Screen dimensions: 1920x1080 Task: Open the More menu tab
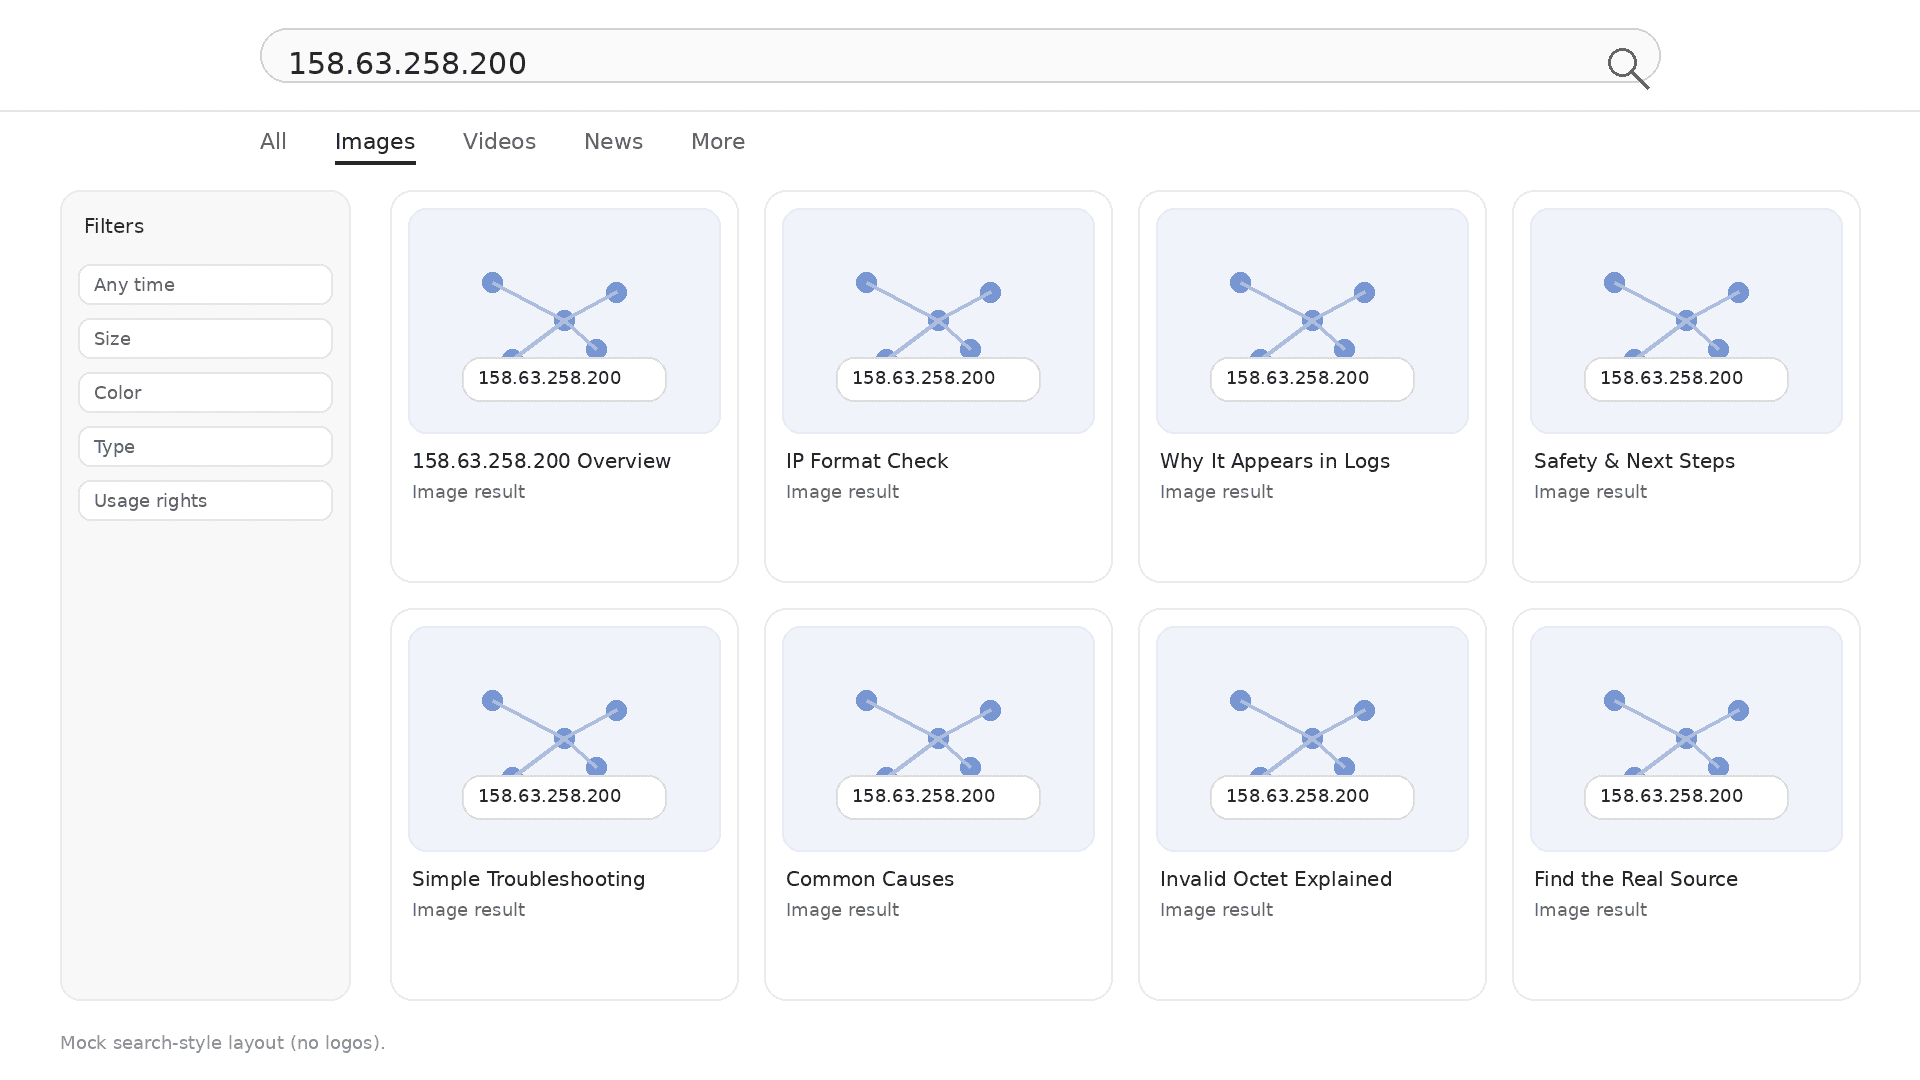(x=717, y=142)
